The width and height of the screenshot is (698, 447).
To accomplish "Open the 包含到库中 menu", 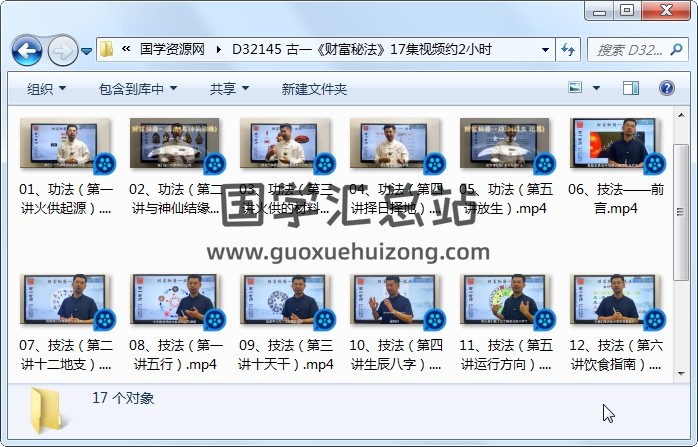I will tap(140, 89).
